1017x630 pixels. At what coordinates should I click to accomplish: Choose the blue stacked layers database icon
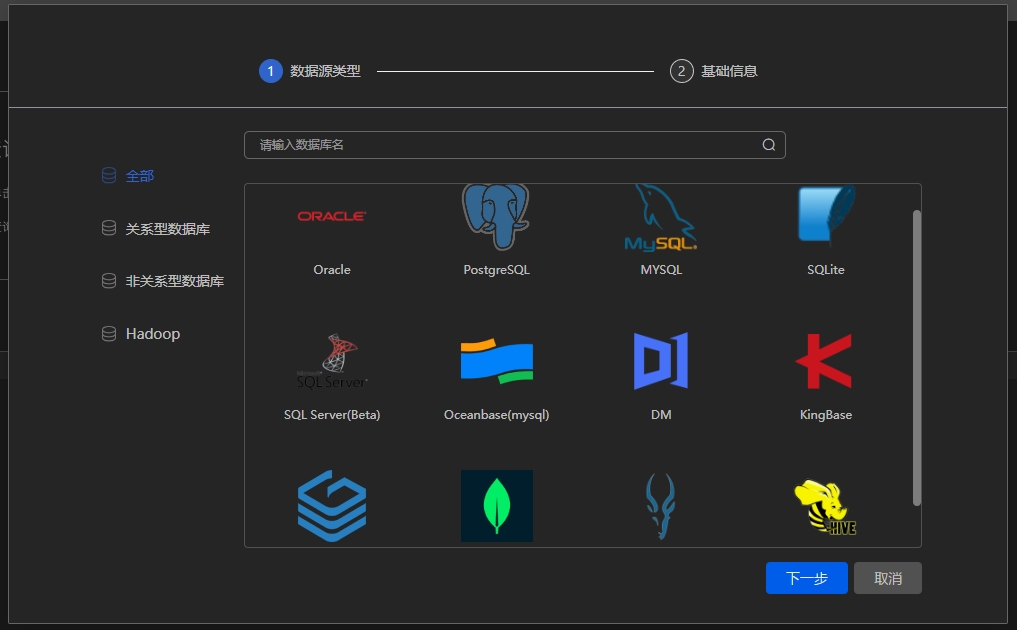coord(331,506)
